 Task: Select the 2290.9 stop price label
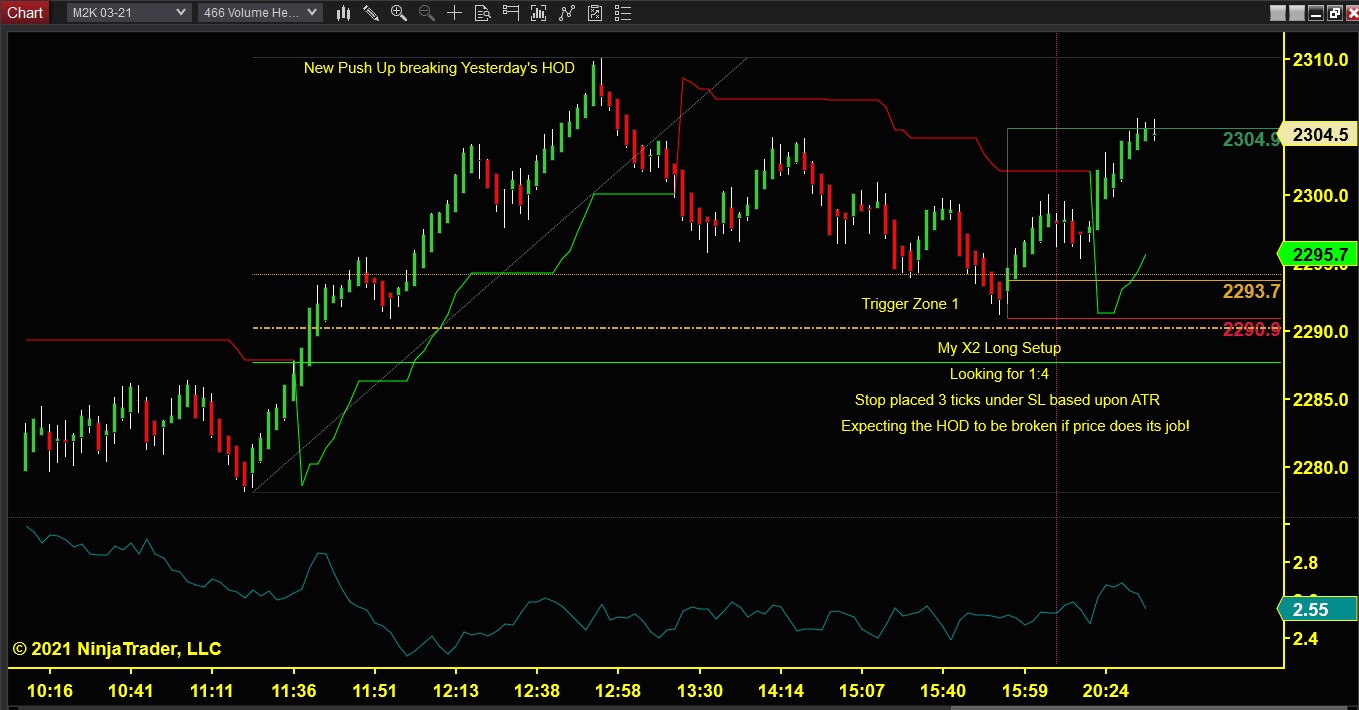pos(1251,329)
